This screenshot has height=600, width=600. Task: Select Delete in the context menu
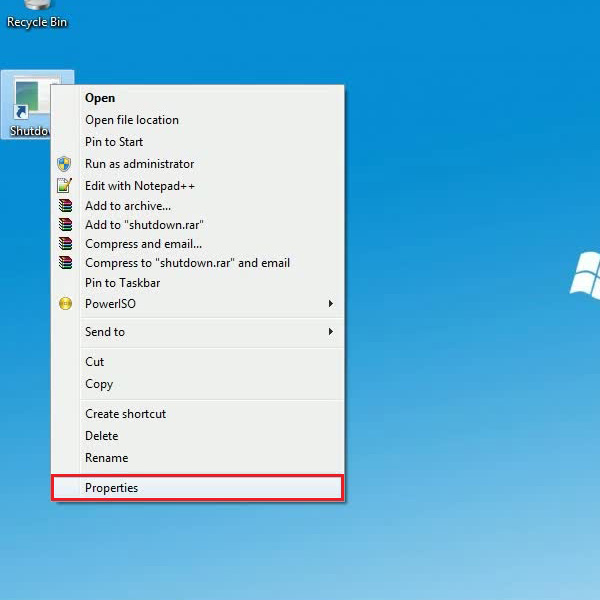coord(198,436)
